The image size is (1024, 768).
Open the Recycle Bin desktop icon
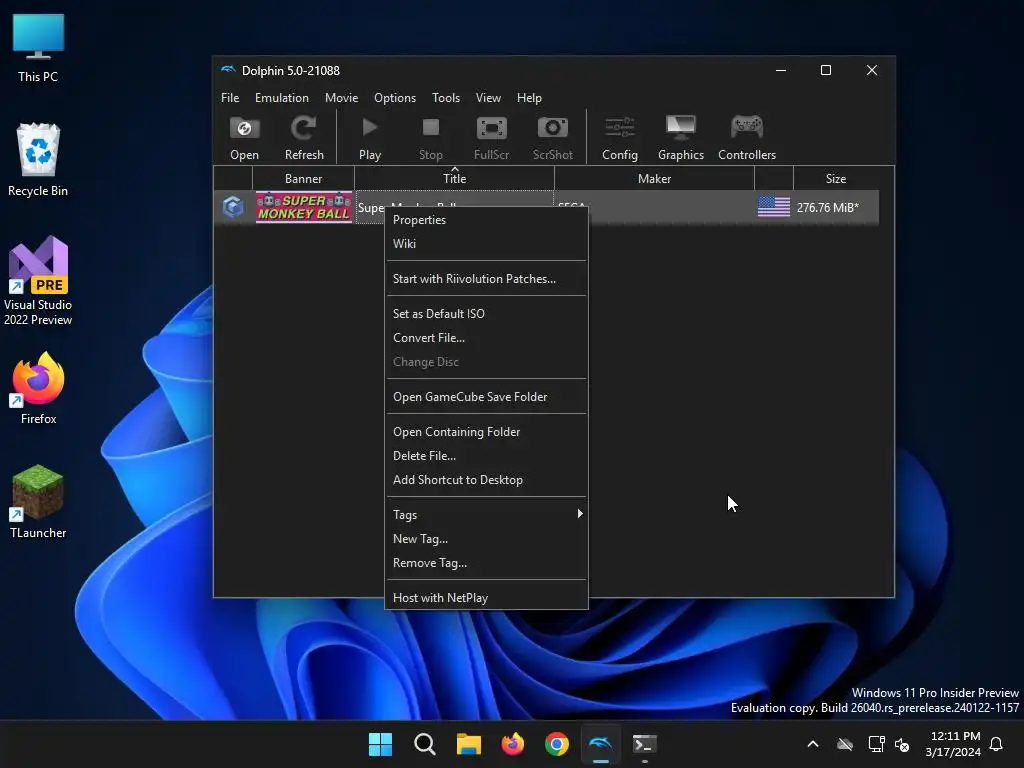pos(38,160)
